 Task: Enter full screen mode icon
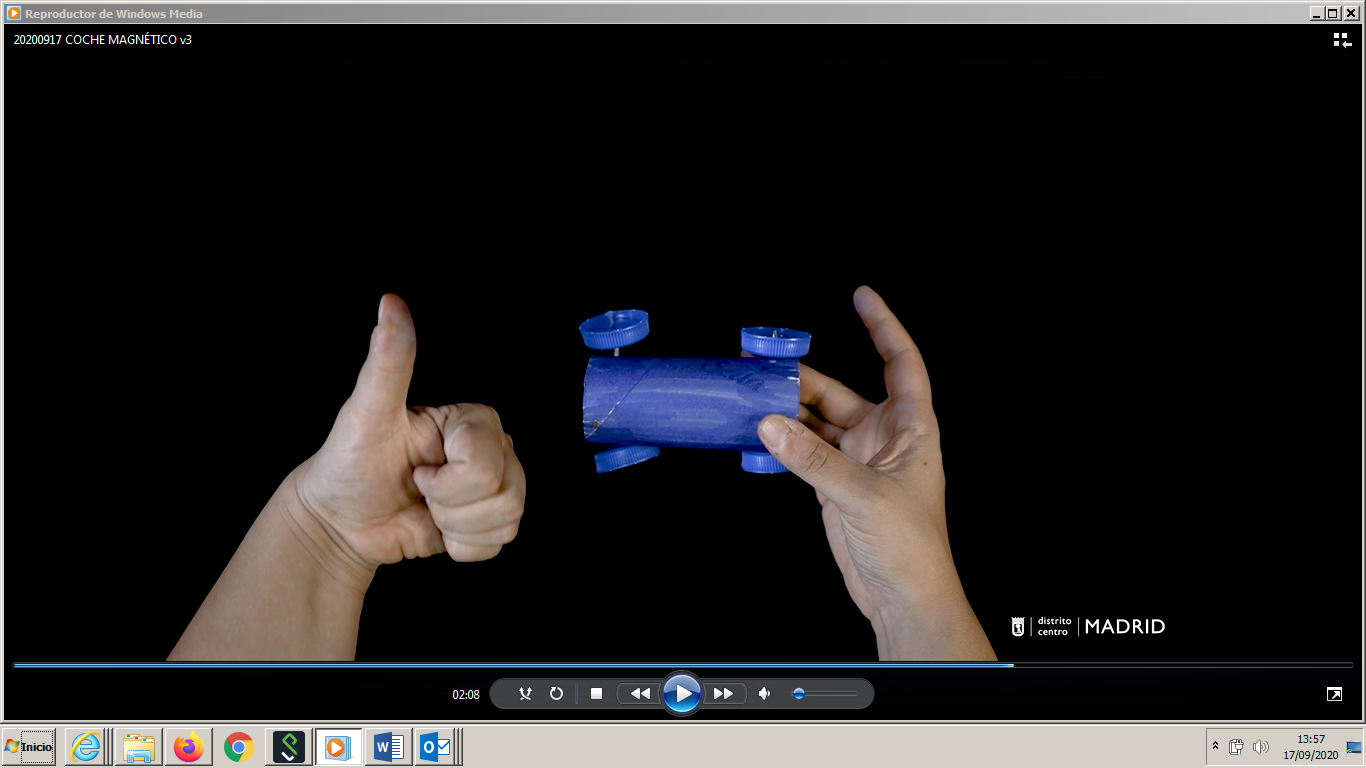(x=1334, y=693)
